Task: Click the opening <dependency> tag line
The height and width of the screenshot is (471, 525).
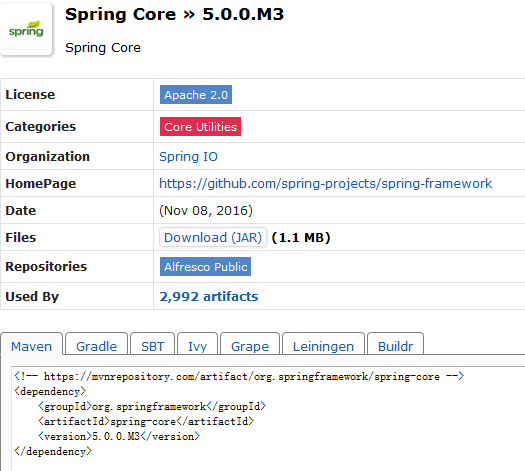Action: pyautogui.click(x=50, y=392)
